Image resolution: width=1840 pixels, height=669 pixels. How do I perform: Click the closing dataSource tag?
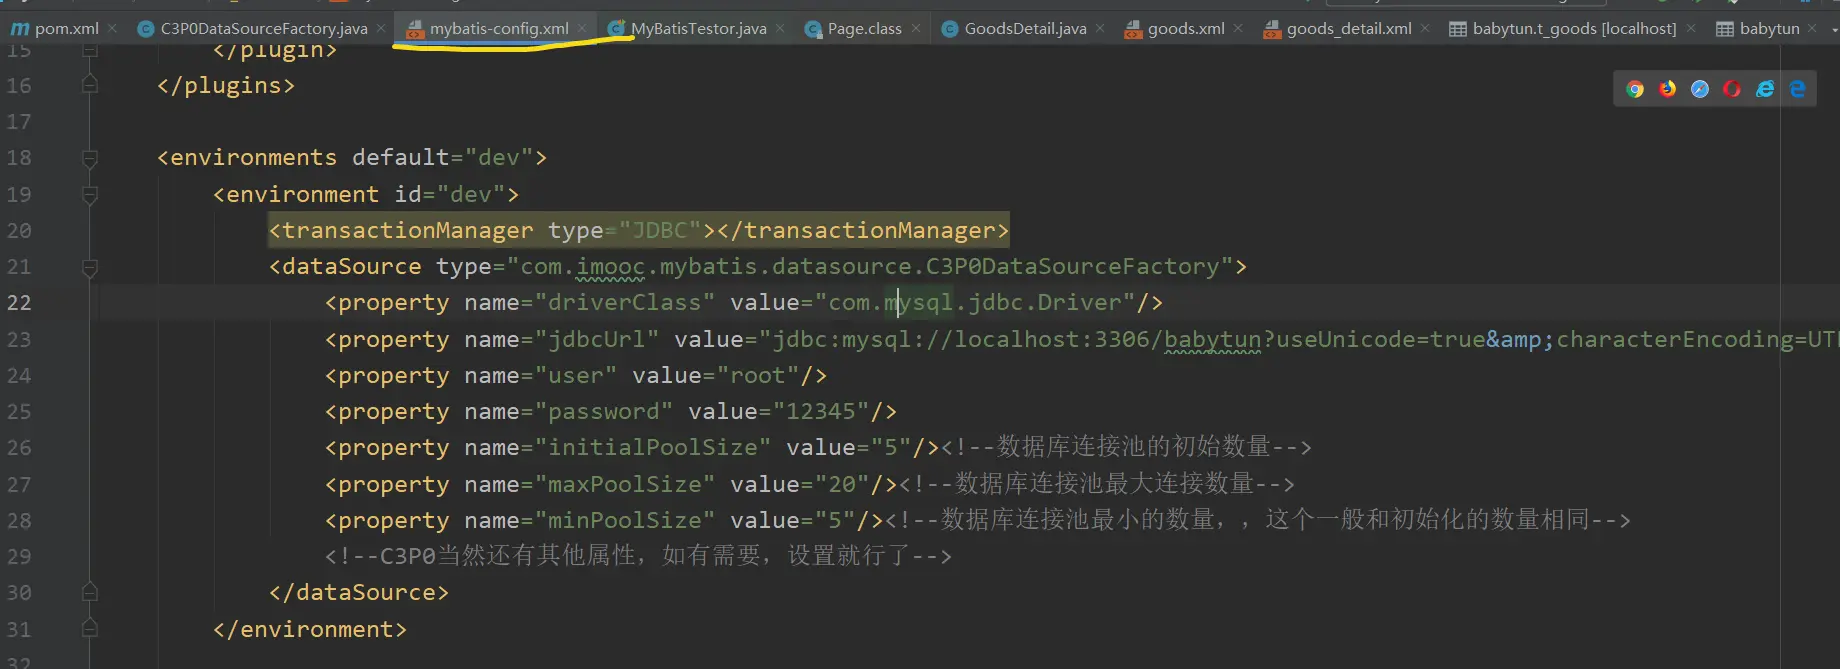[x=359, y=593]
